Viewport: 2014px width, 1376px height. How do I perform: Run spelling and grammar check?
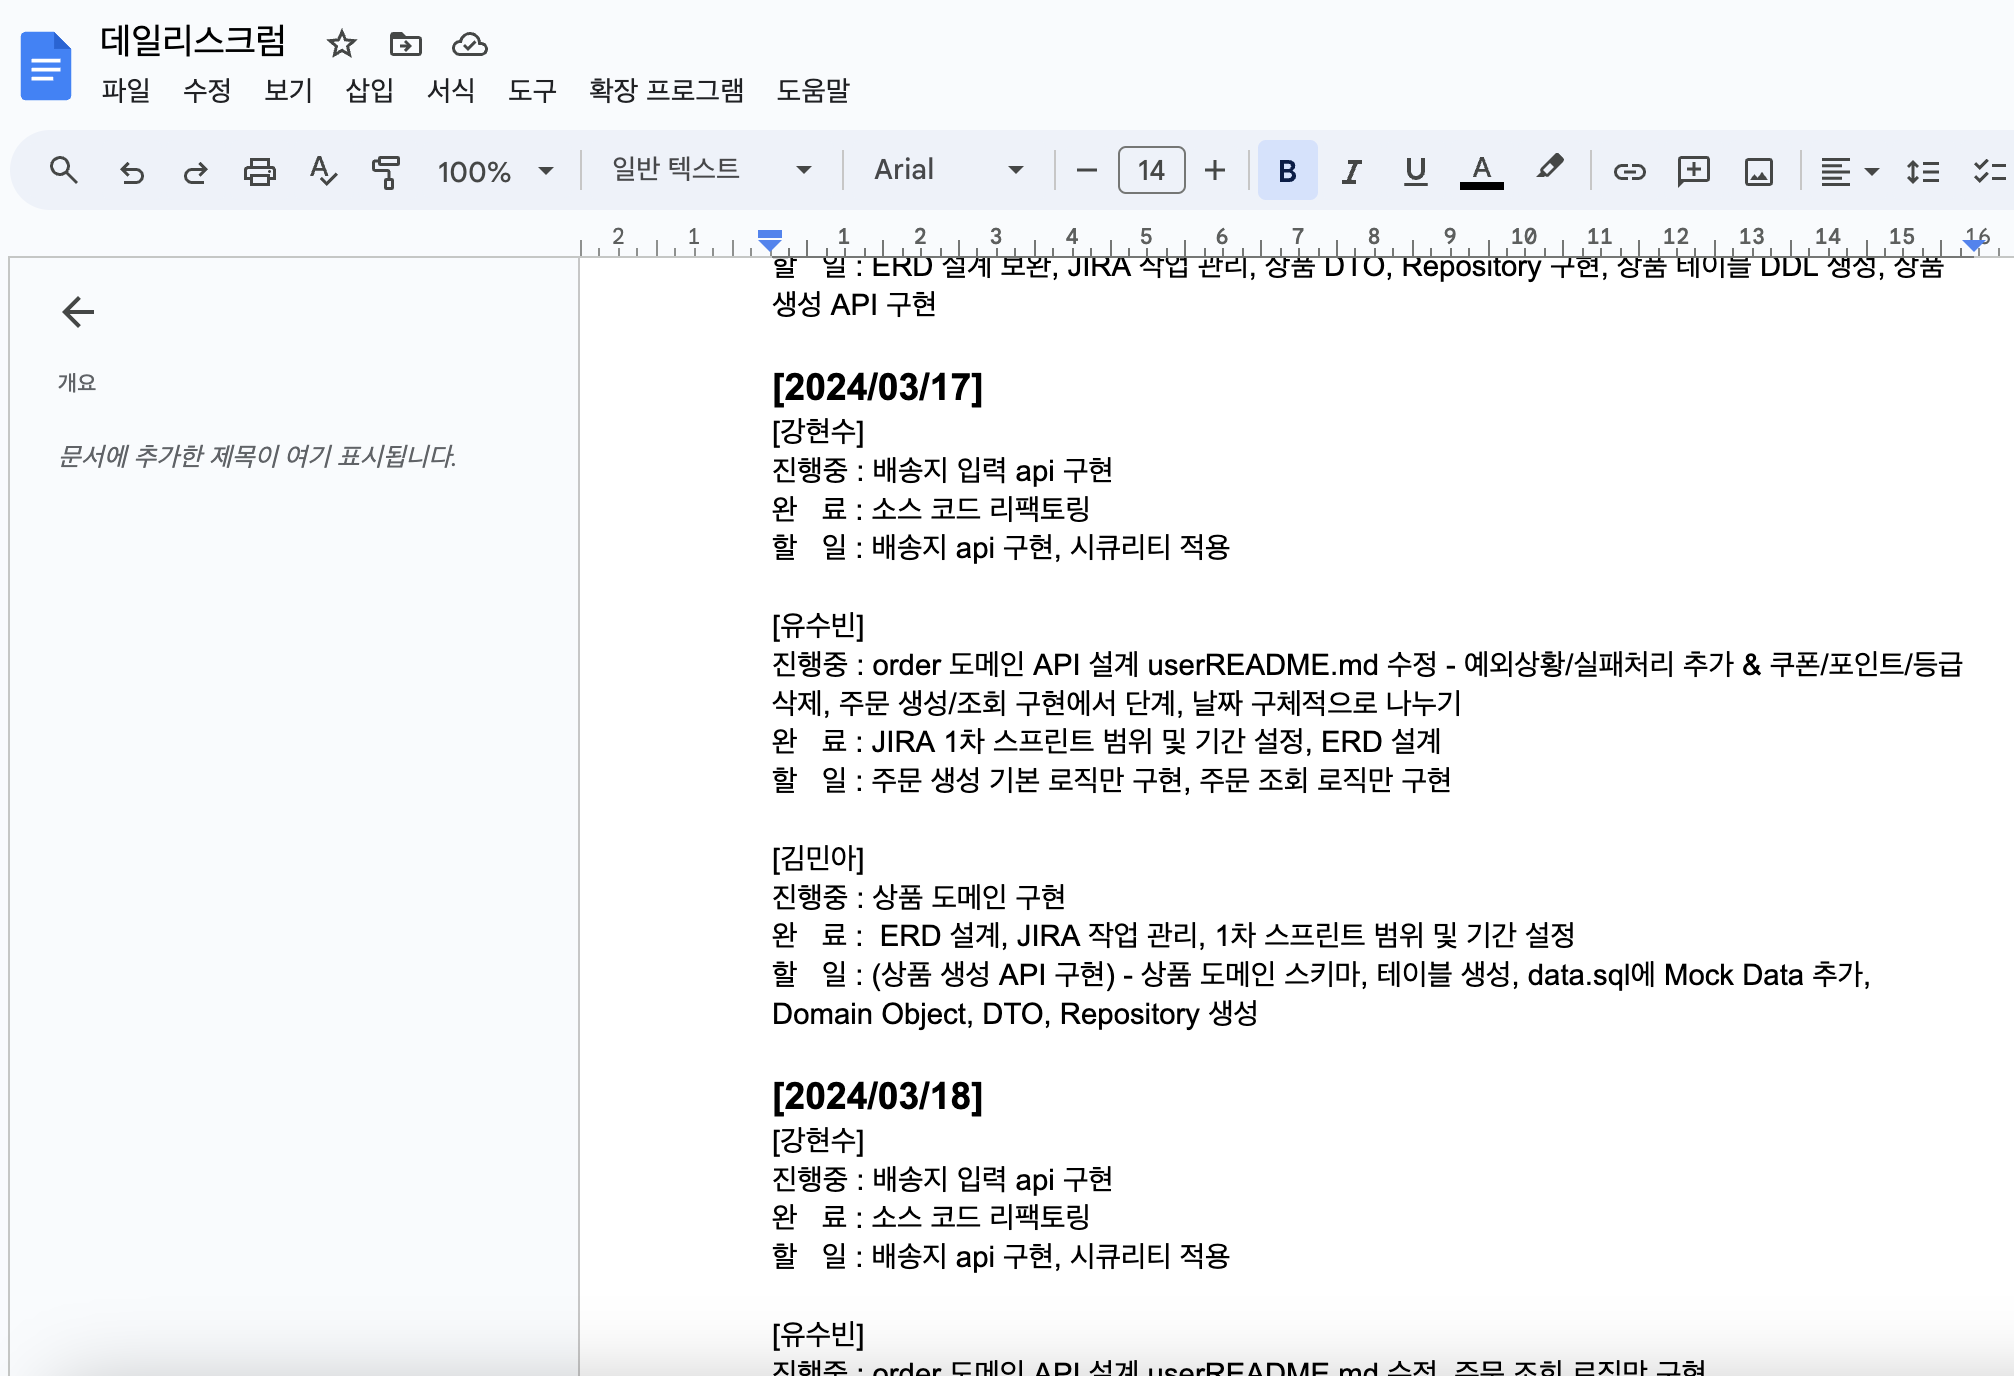(322, 171)
